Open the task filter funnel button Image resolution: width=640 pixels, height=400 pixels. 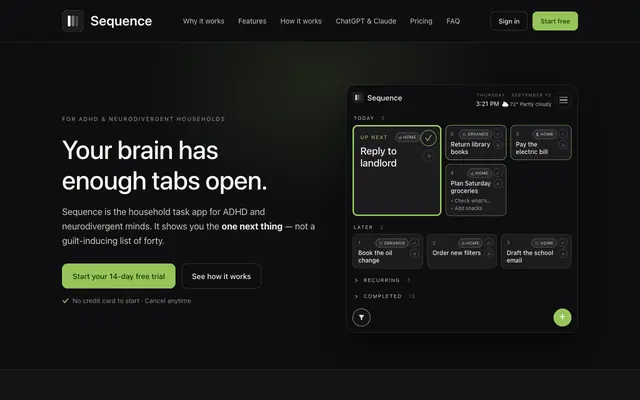[361, 318]
